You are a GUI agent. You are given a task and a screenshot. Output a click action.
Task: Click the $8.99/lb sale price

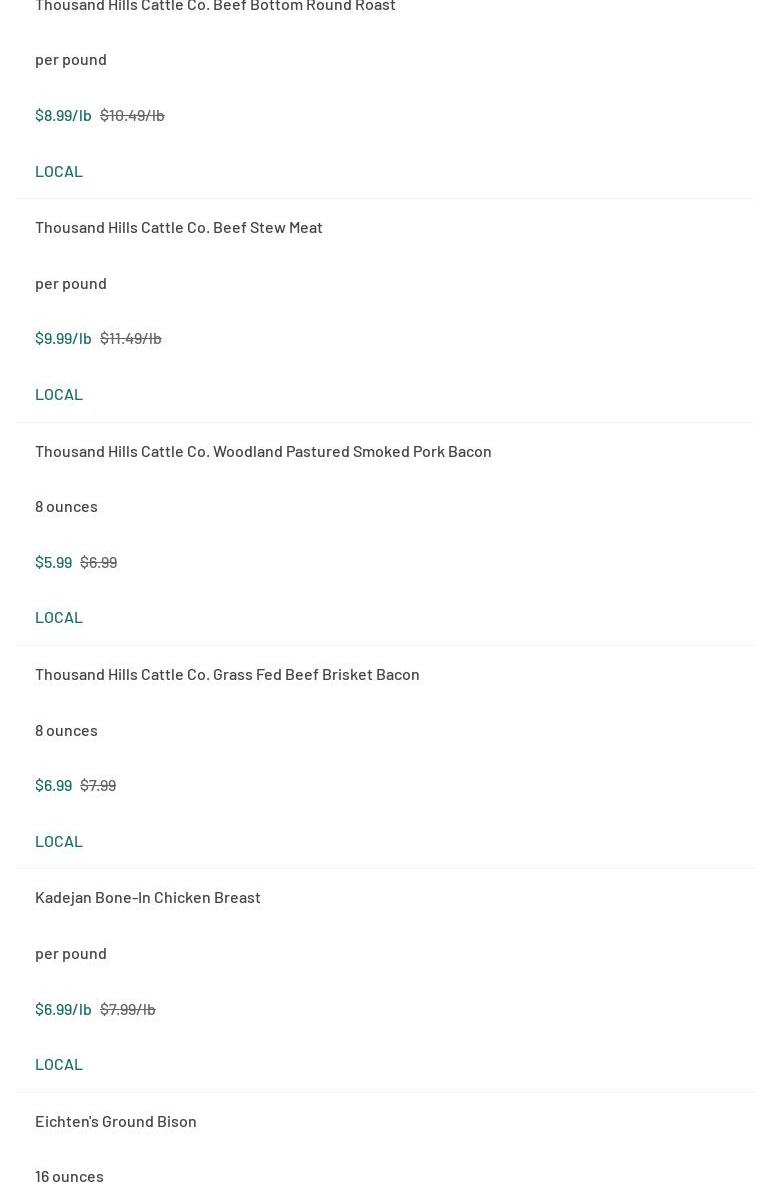[x=63, y=115]
